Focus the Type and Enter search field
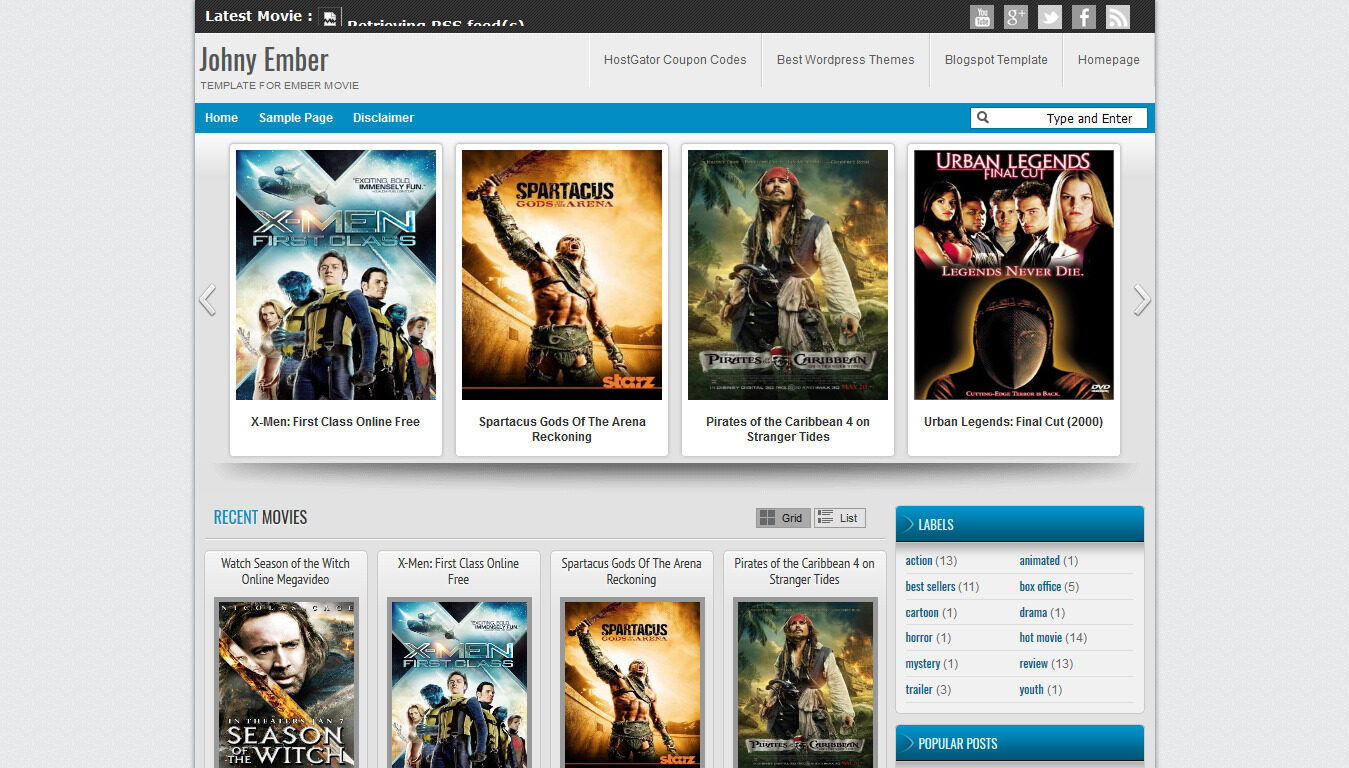The height and width of the screenshot is (768, 1349). click(1059, 118)
